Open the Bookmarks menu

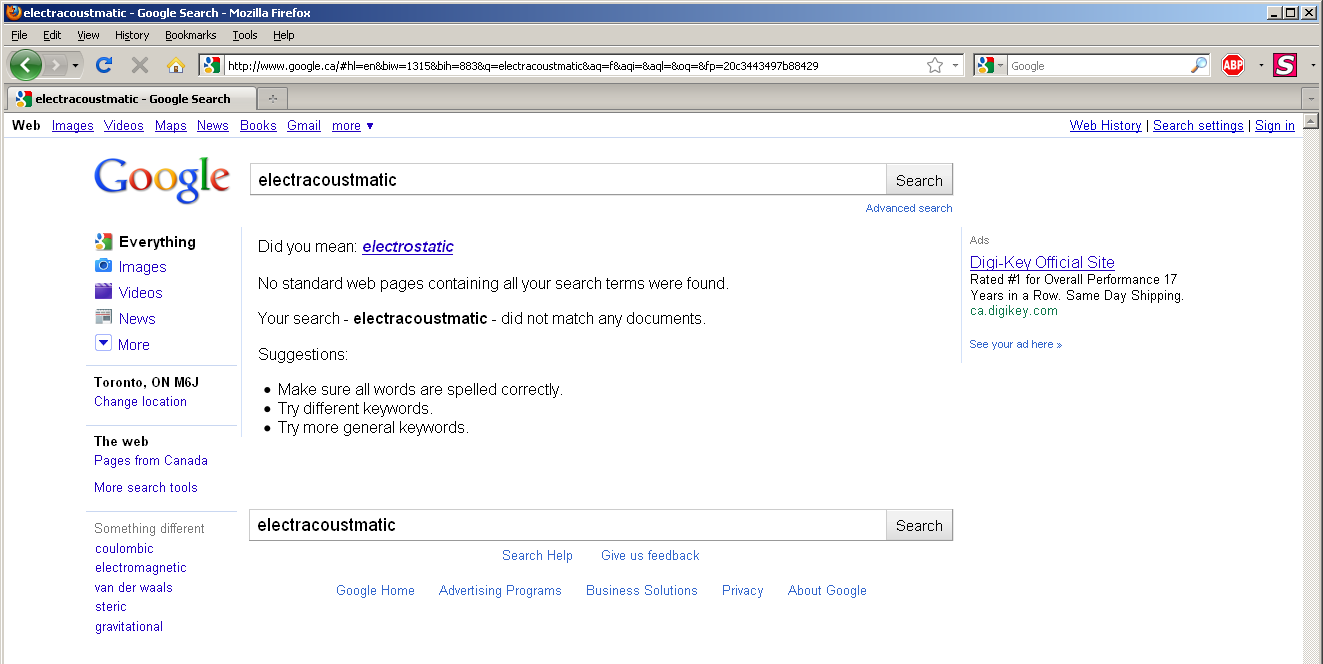(x=190, y=35)
